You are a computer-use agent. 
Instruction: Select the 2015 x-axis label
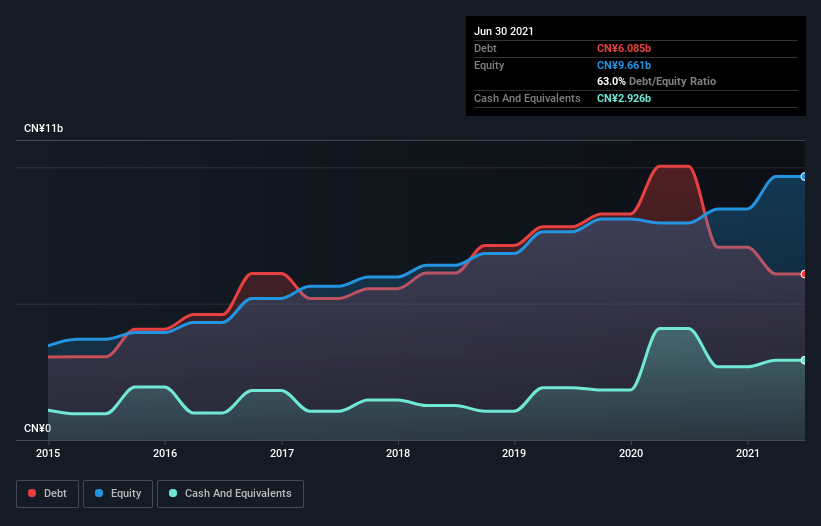[48, 453]
